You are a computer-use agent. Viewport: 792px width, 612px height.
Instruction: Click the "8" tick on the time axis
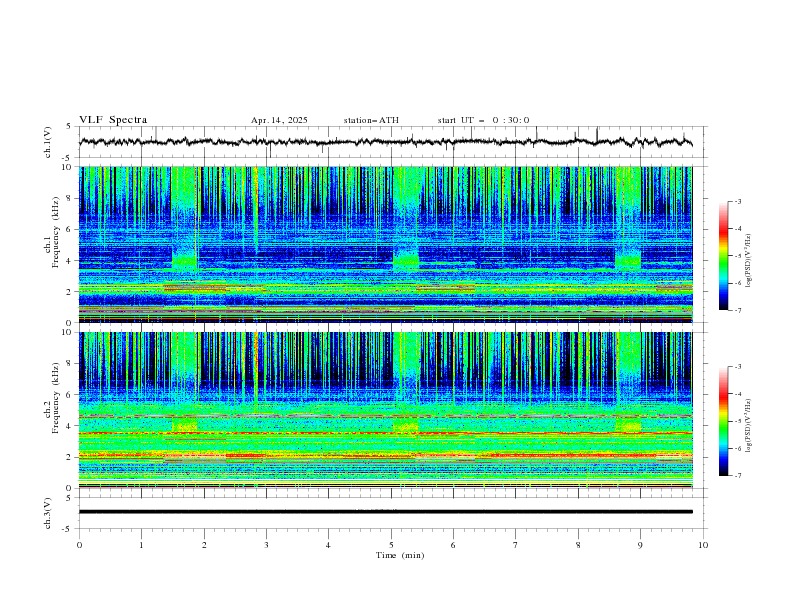tap(578, 545)
